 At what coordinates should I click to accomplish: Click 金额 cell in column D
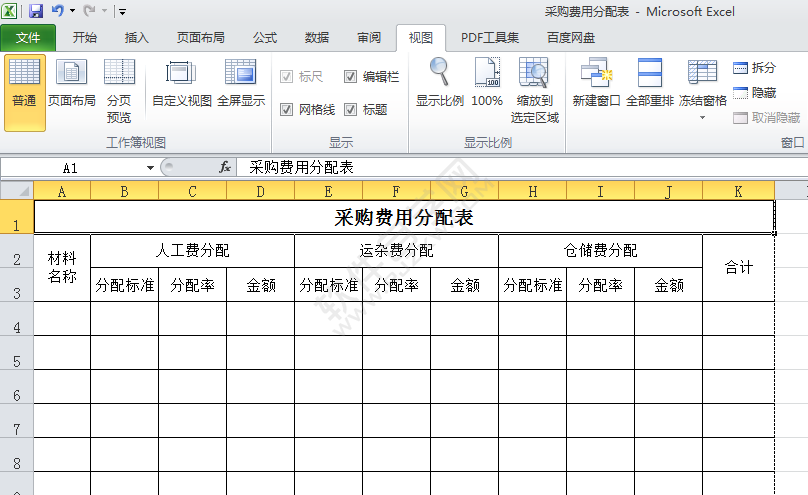pos(260,285)
